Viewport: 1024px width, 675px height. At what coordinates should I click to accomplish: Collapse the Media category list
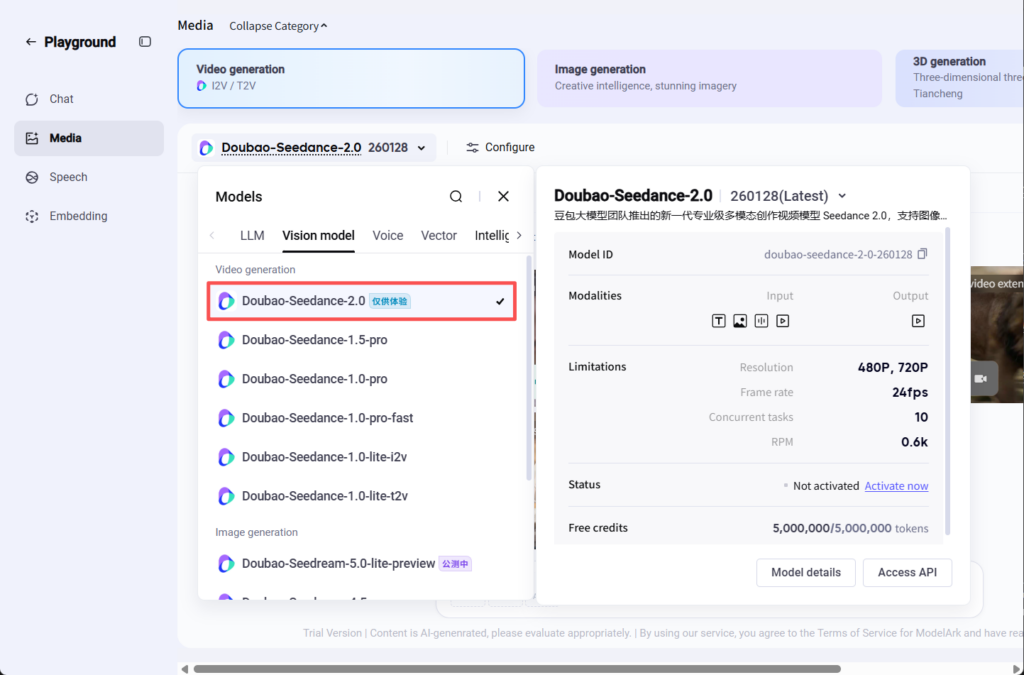(x=278, y=26)
